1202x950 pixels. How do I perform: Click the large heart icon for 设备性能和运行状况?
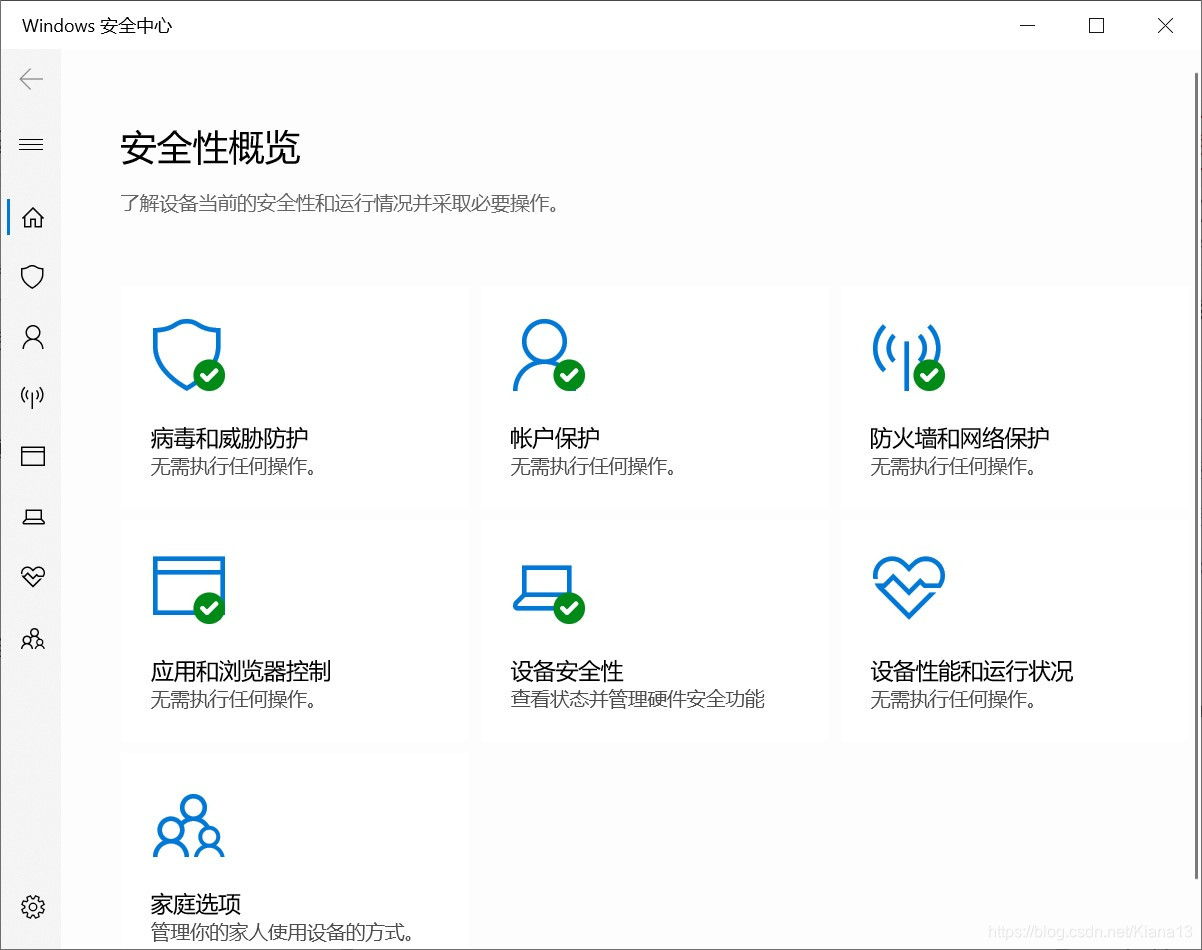908,588
